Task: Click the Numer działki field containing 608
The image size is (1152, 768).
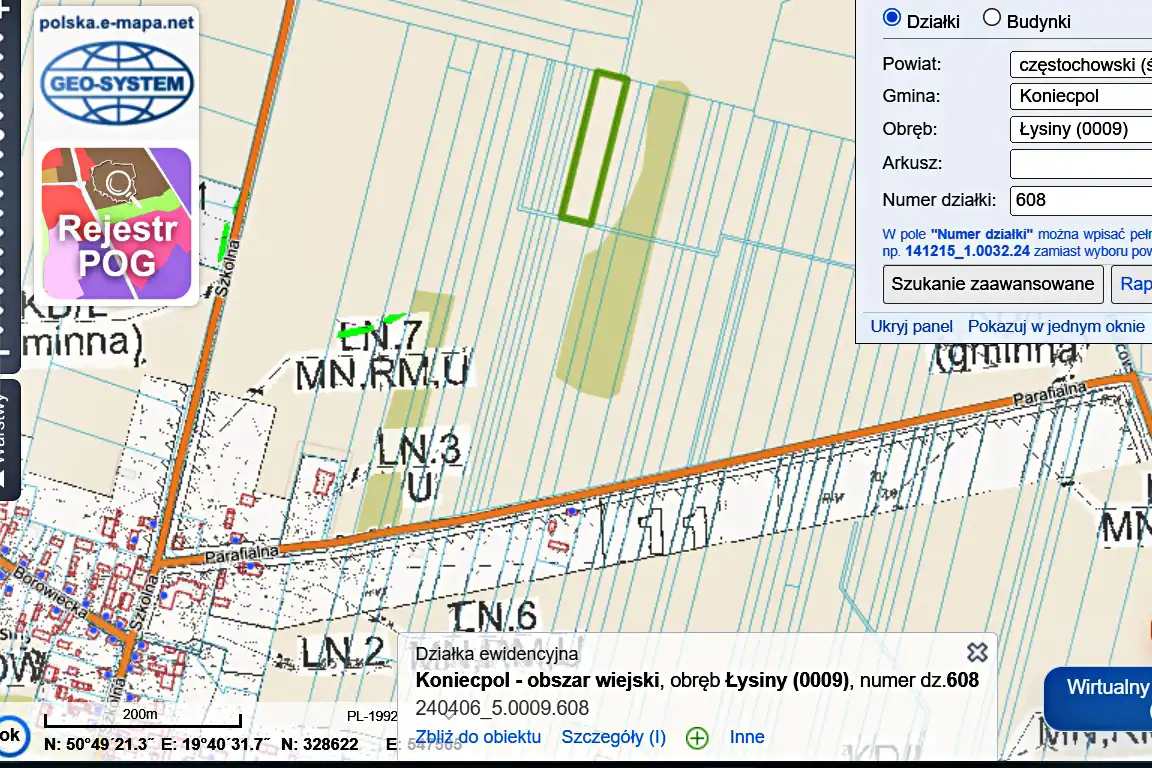Action: (x=1081, y=199)
